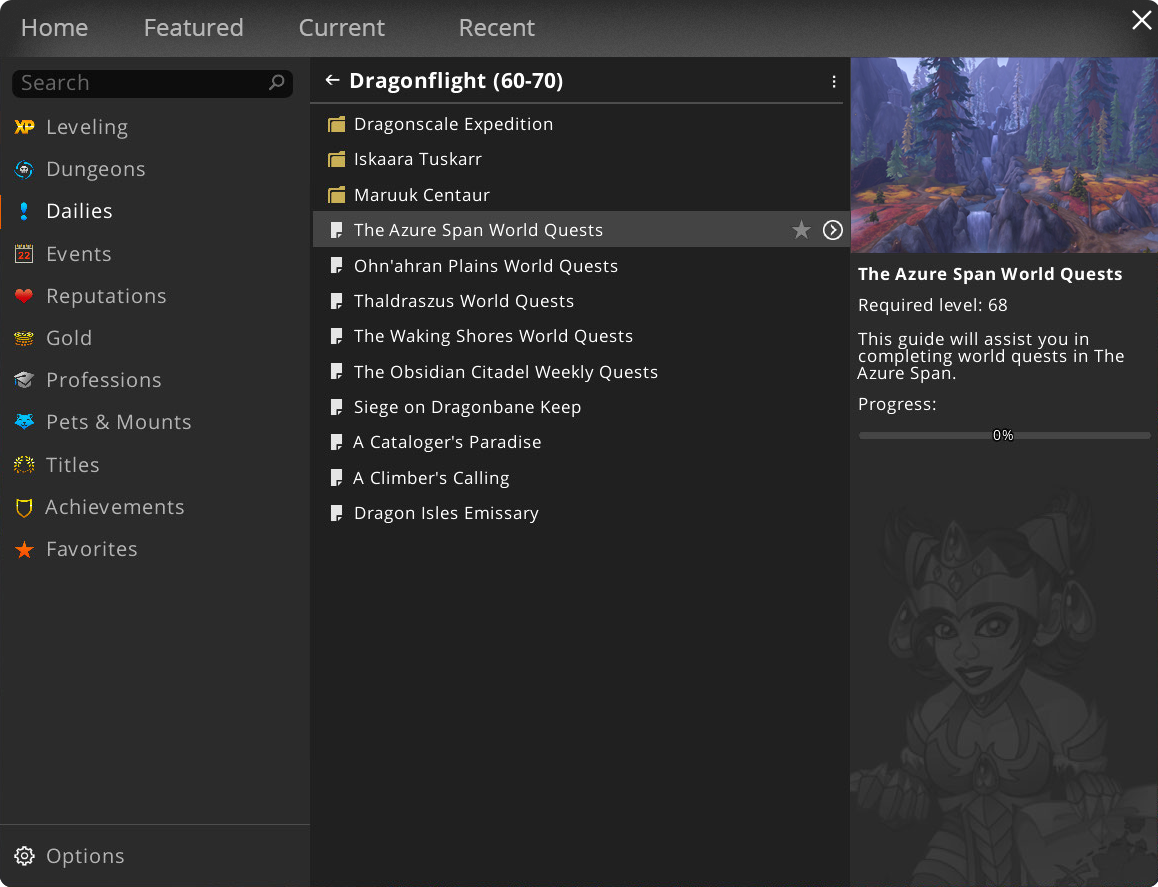Switch to the Current tab
The width and height of the screenshot is (1158, 887).
(x=342, y=28)
